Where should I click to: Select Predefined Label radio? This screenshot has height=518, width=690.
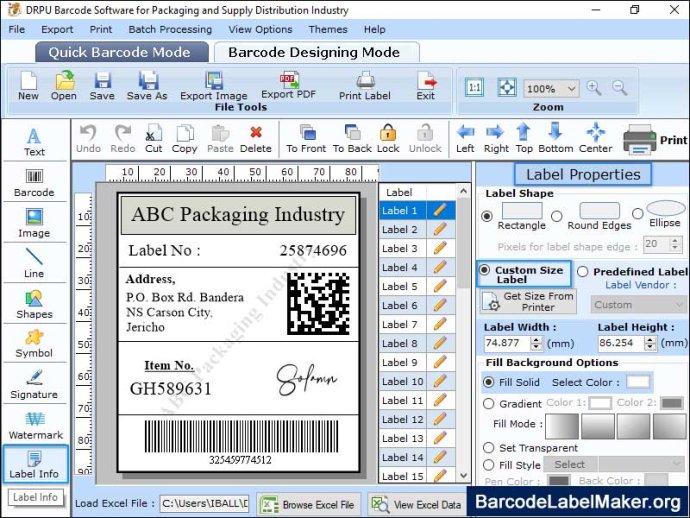click(x=583, y=272)
